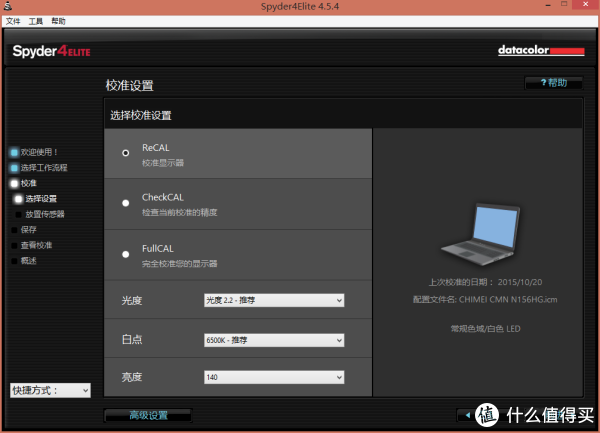Click the datacolor logo

[541, 50]
